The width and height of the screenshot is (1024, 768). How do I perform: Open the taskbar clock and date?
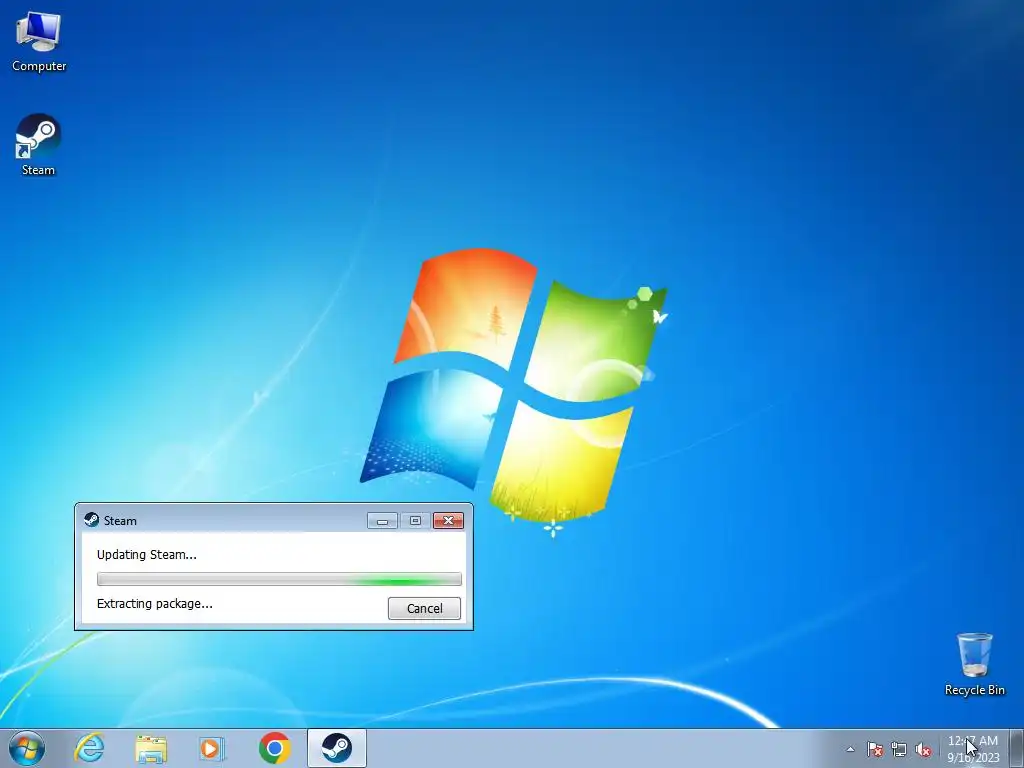pyautogui.click(x=973, y=749)
